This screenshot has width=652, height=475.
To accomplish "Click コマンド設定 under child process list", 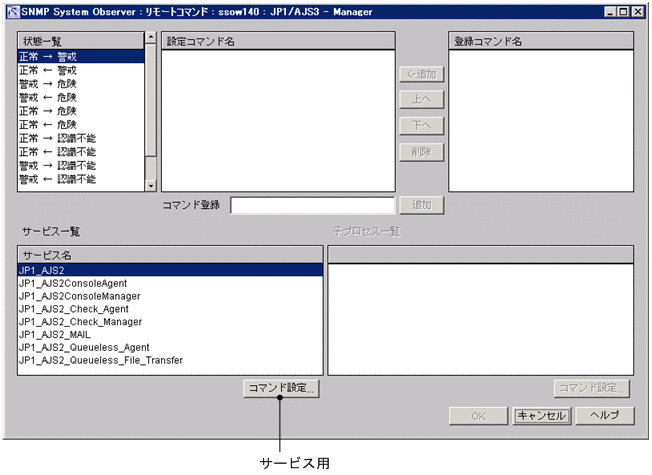I will (592, 388).
